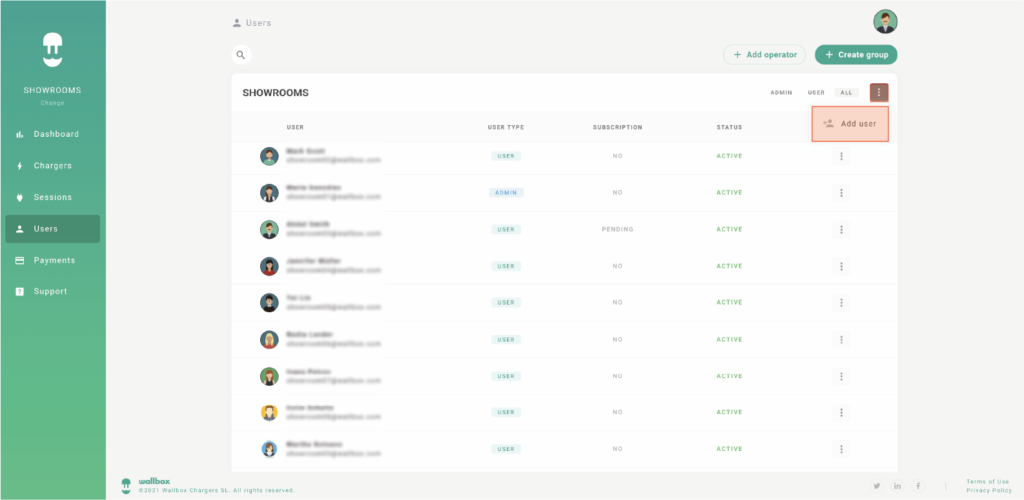
Task: Open the Terms of Use link
Action: coord(987,482)
